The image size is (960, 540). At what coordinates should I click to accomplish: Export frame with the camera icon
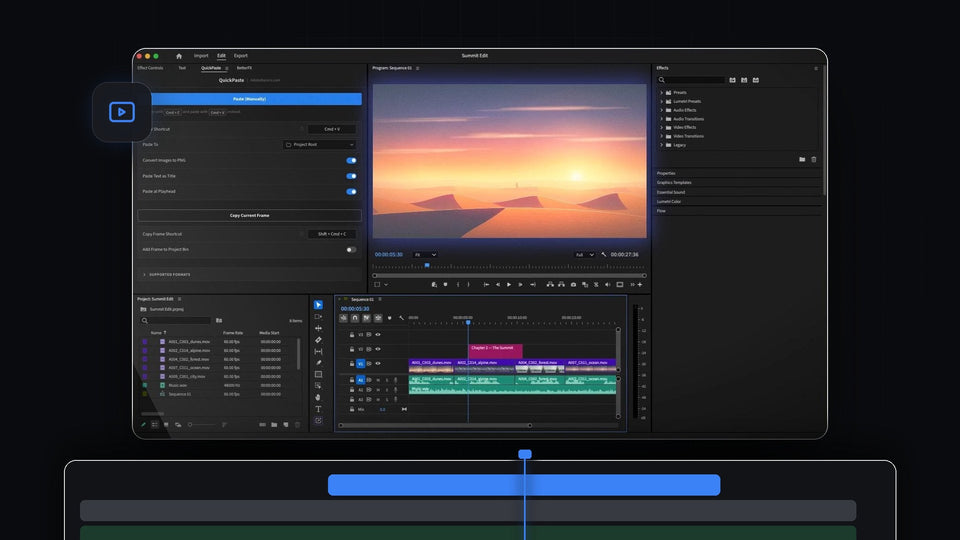coord(573,285)
